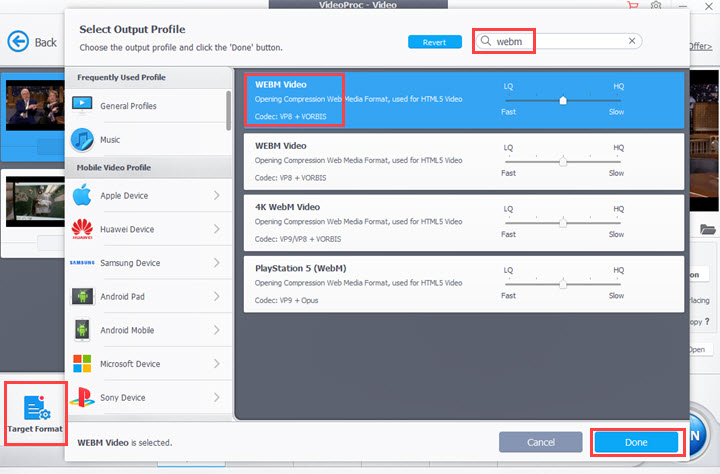Expand the Android Pad chevron
This screenshot has height=474, width=720.
point(216,296)
